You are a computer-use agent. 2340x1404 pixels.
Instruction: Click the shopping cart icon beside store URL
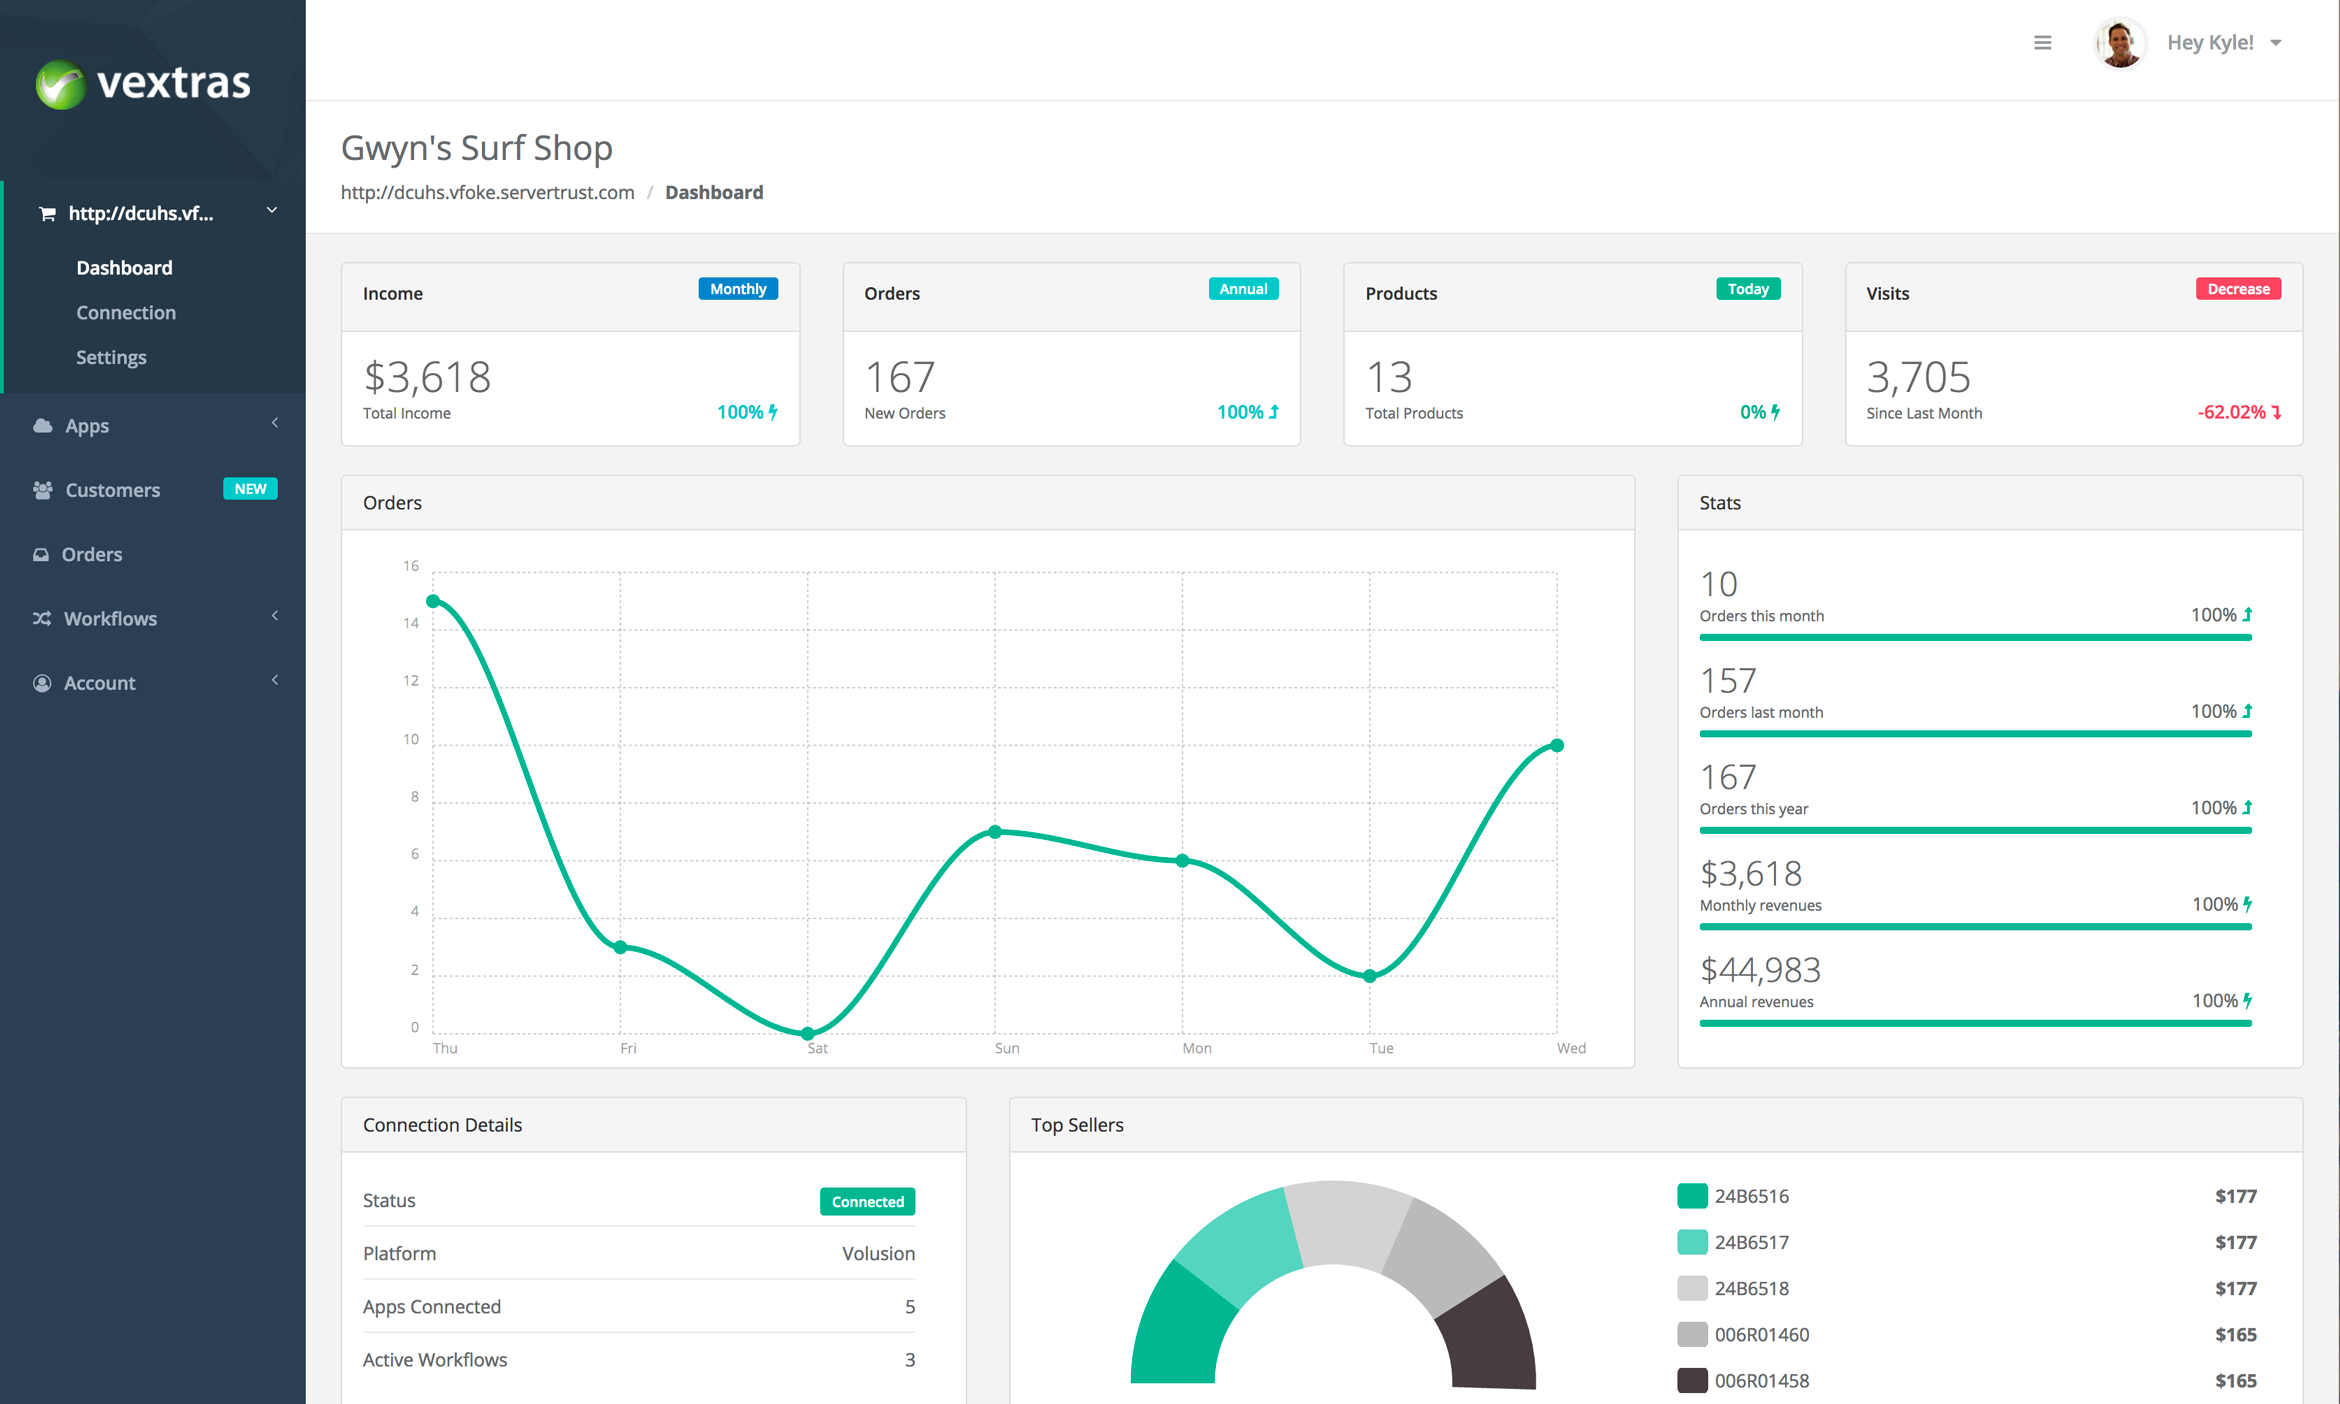click(x=47, y=214)
